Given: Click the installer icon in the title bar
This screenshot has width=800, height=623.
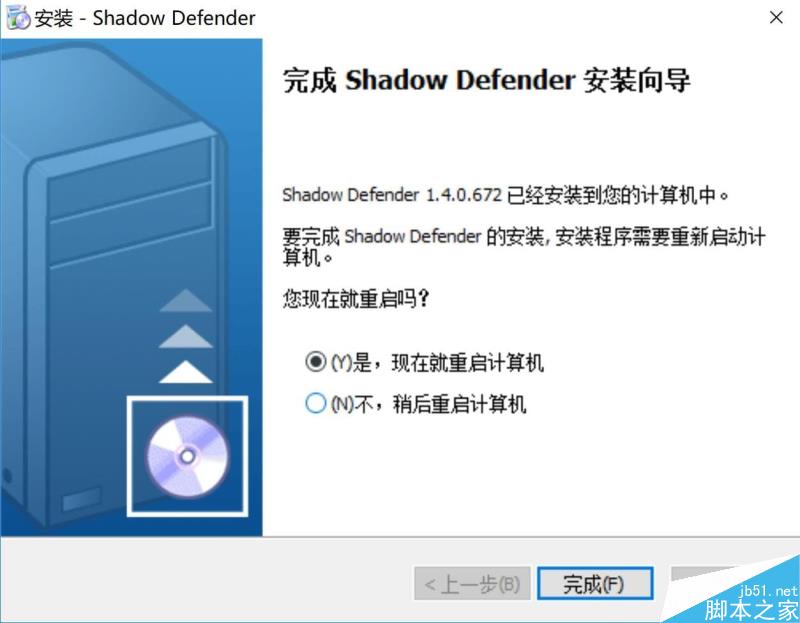Looking at the screenshot, I should [18, 18].
